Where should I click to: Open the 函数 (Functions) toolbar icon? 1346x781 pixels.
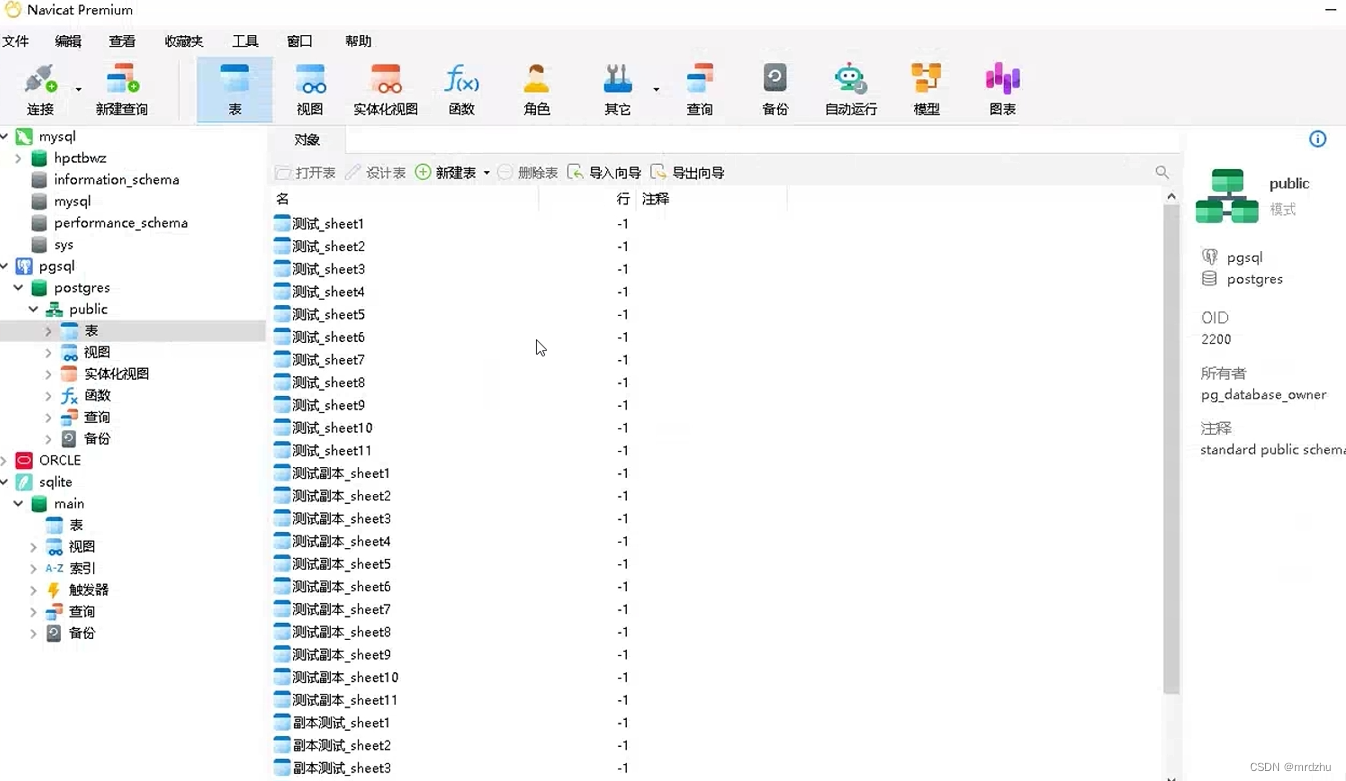point(461,88)
